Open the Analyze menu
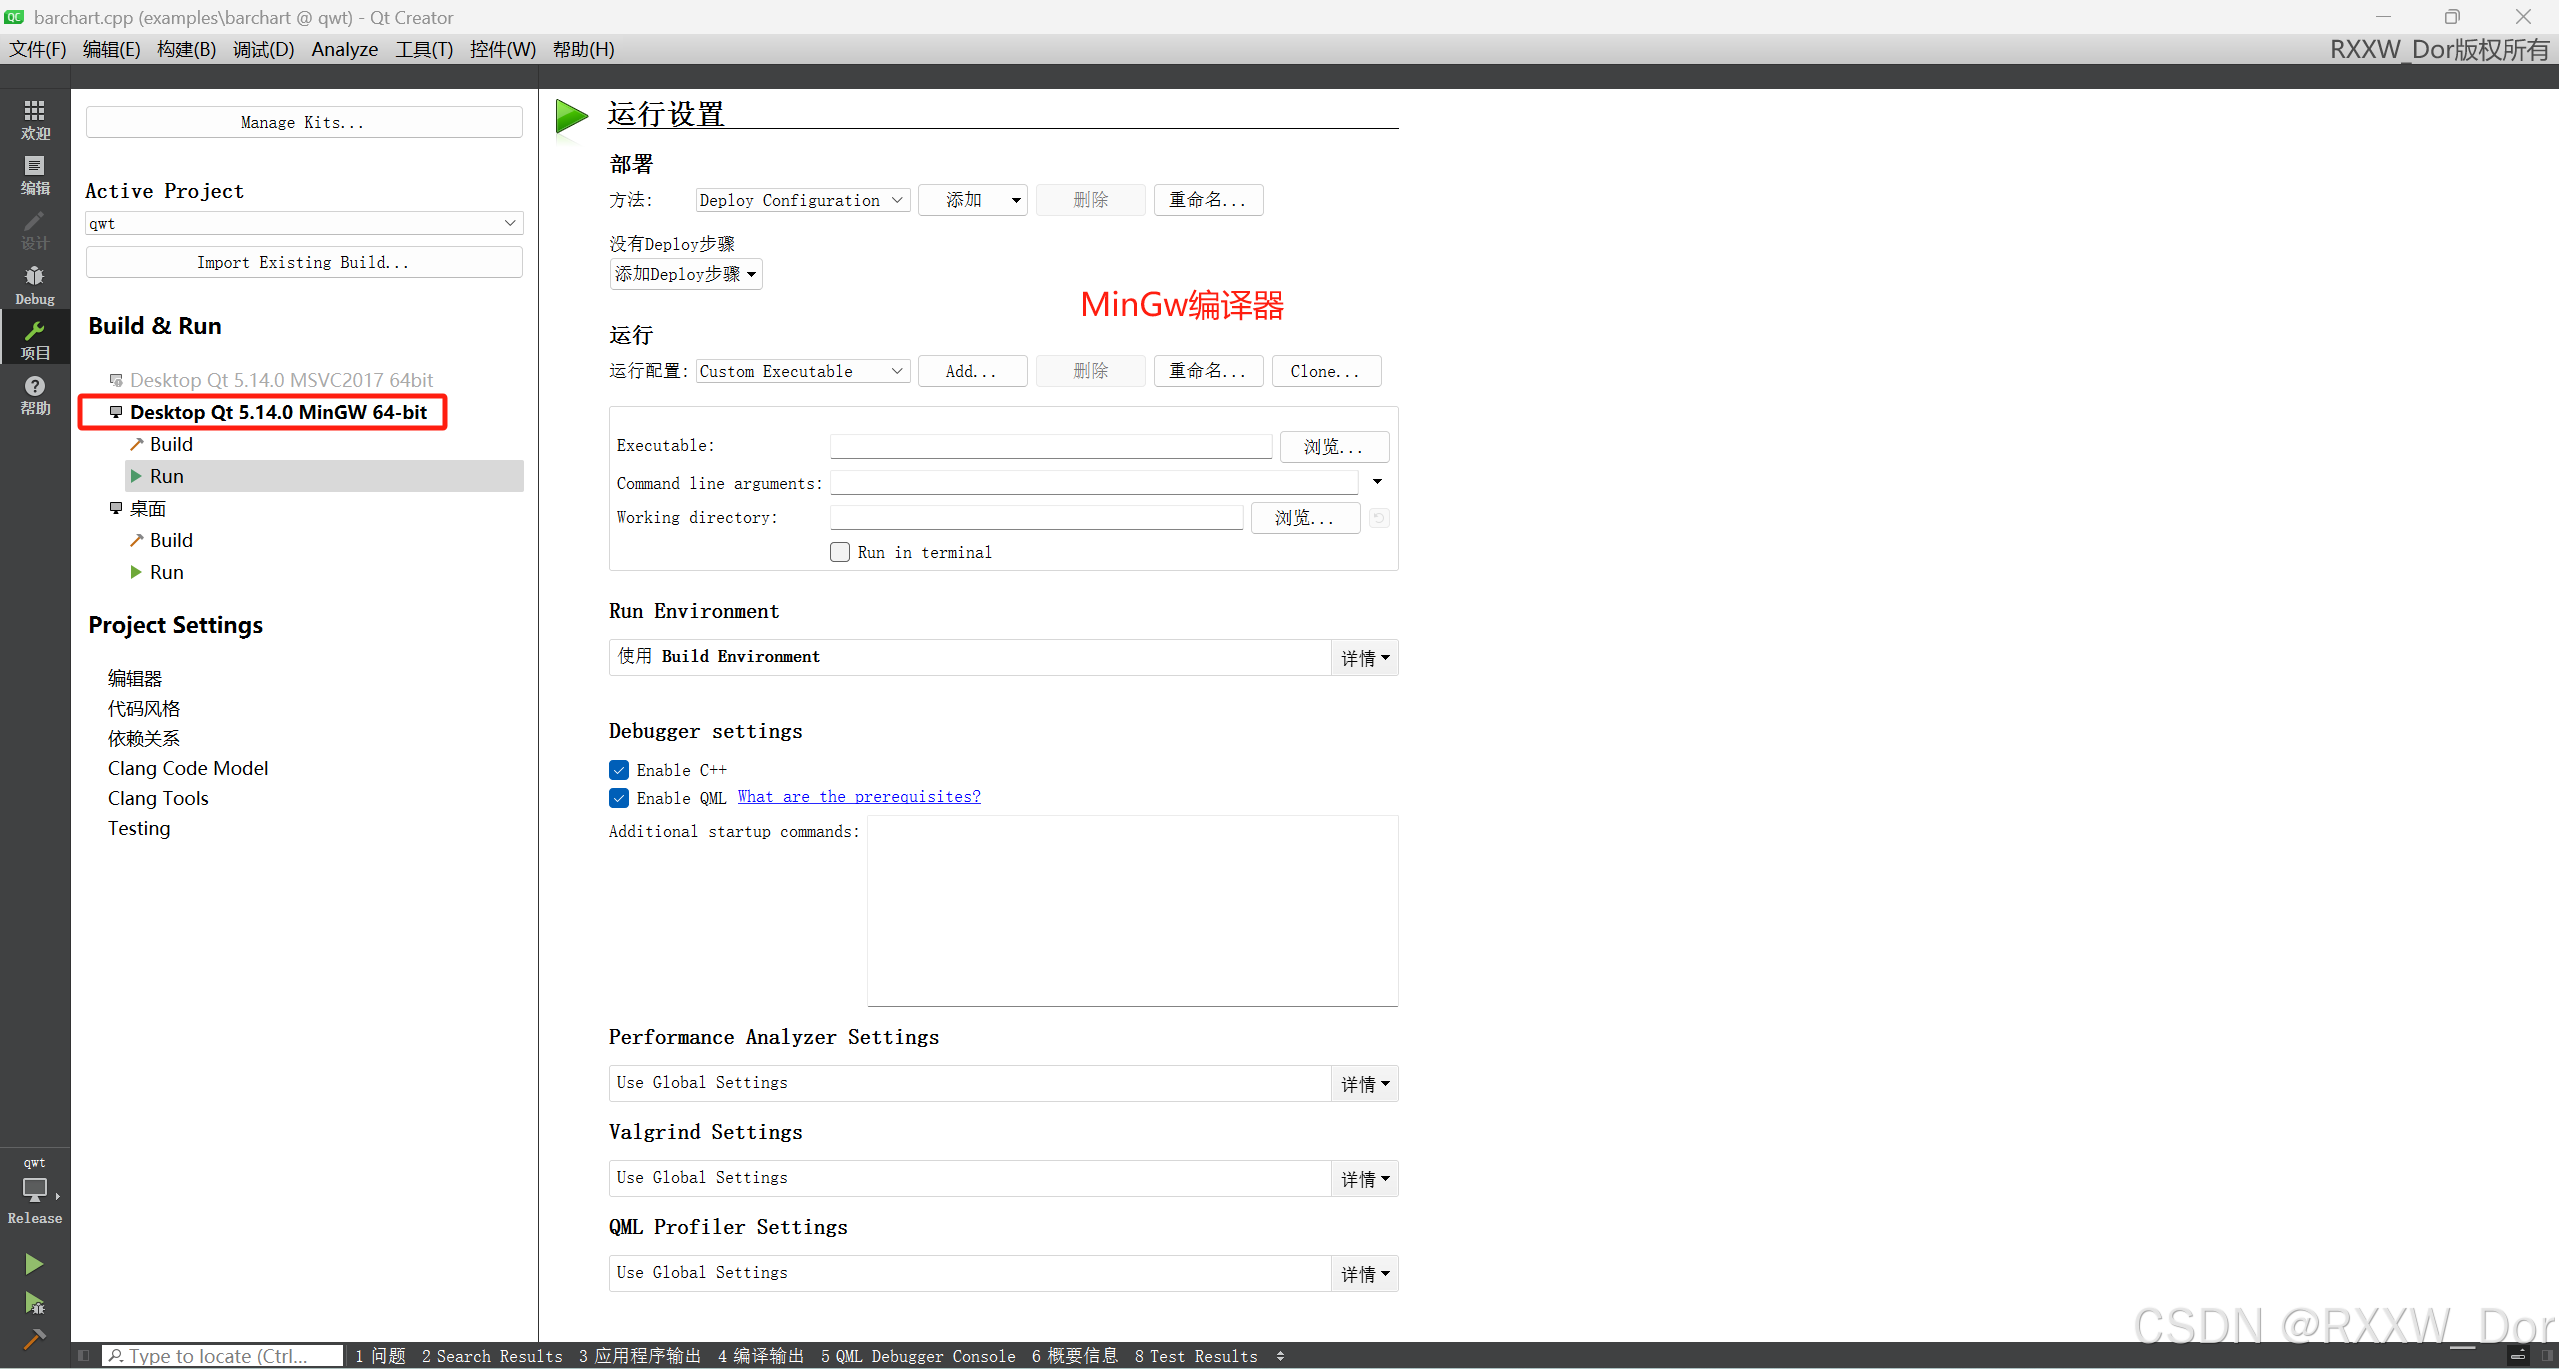The image size is (2559, 1369). [x=344, y=49]
